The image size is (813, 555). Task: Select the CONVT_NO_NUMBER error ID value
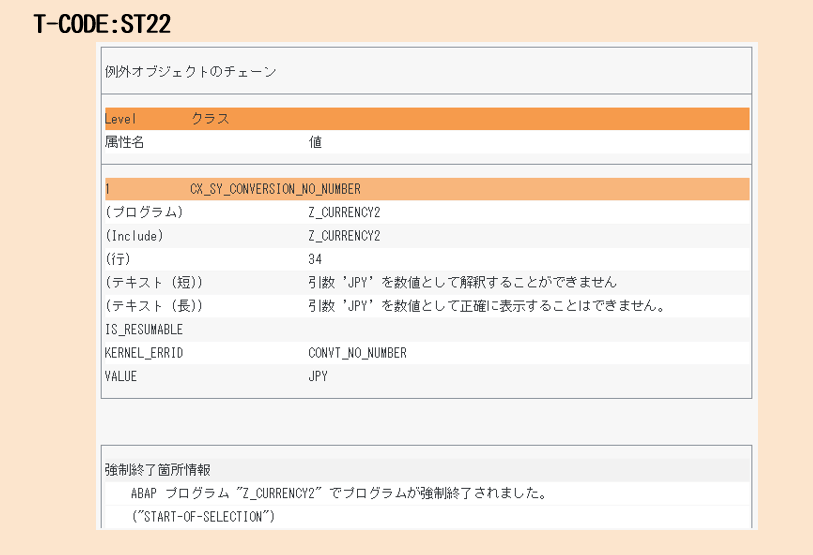coord(357,353)
